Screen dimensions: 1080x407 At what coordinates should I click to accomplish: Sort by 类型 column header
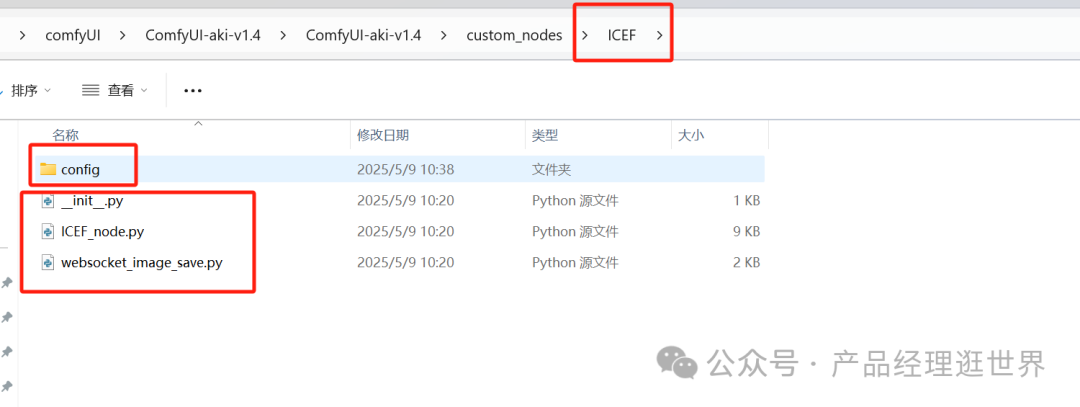(x=545, y=136)
